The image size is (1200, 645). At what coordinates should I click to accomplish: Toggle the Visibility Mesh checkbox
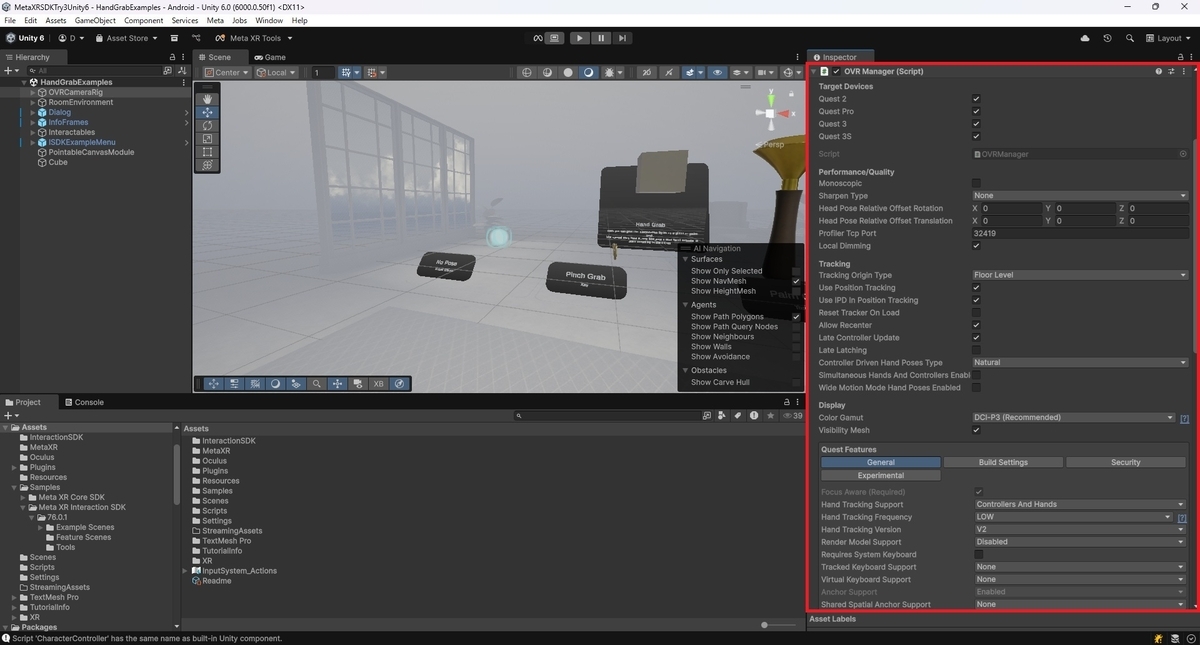(x=976, y=430)
